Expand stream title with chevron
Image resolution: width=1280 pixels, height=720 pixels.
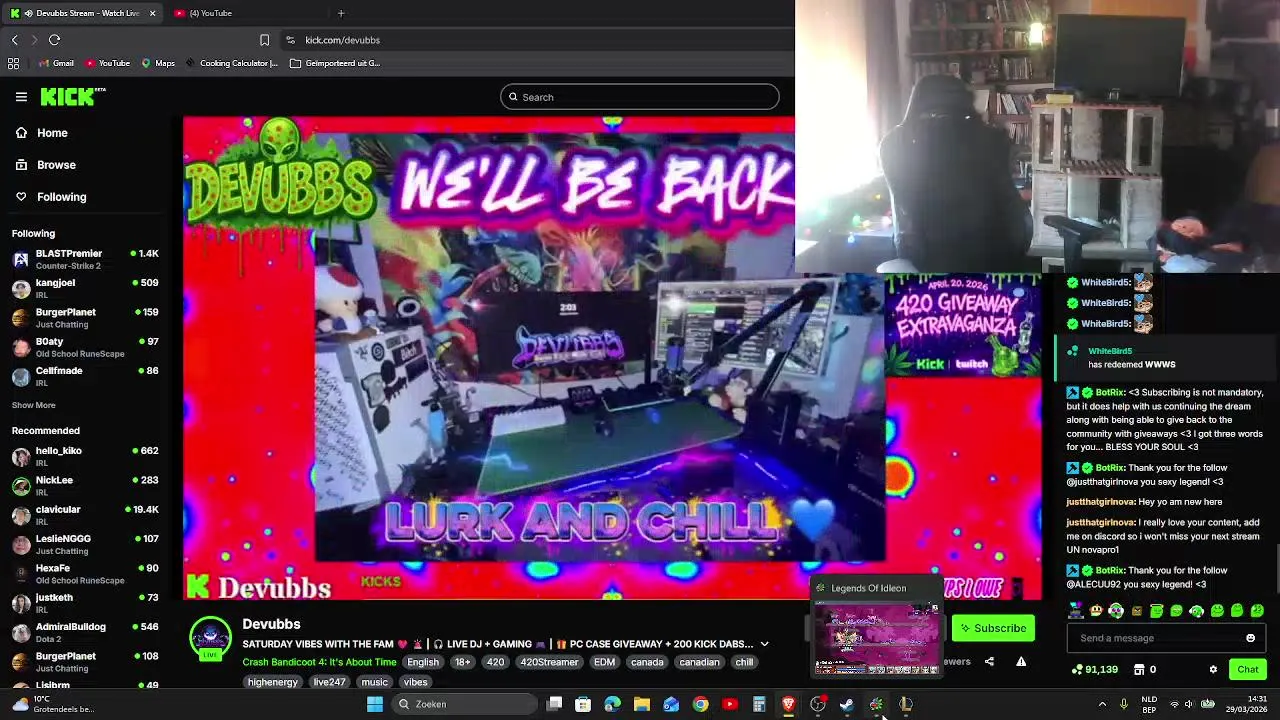tap(764, 644)
